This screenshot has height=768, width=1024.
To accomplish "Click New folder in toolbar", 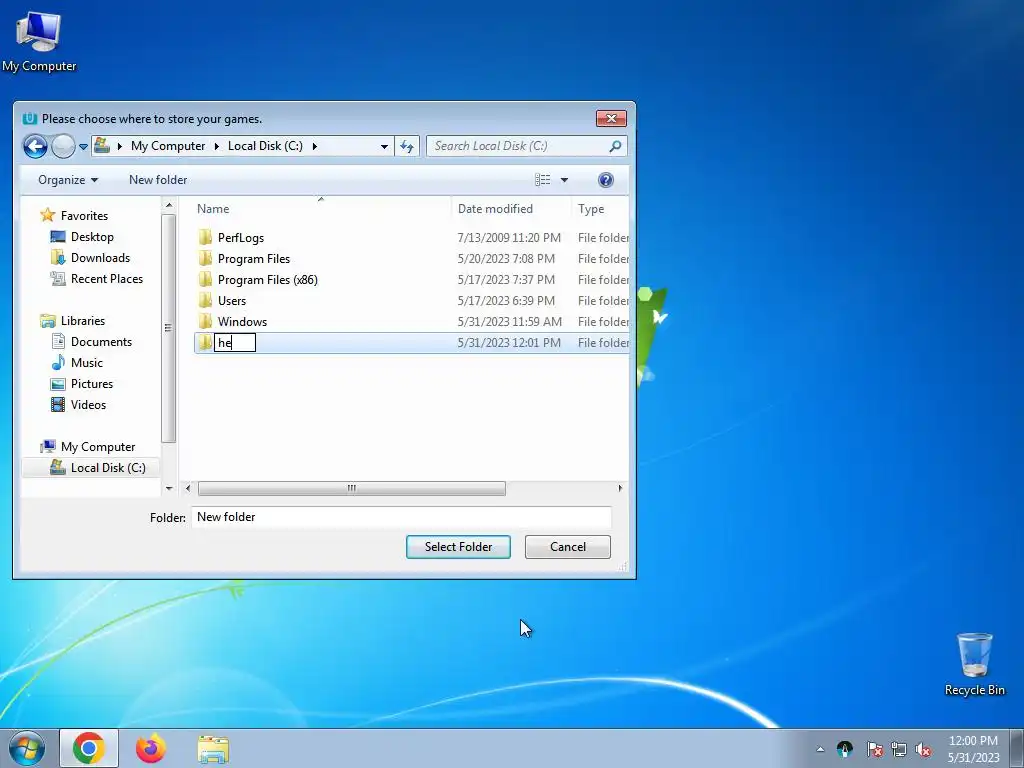I will point(158,180).
